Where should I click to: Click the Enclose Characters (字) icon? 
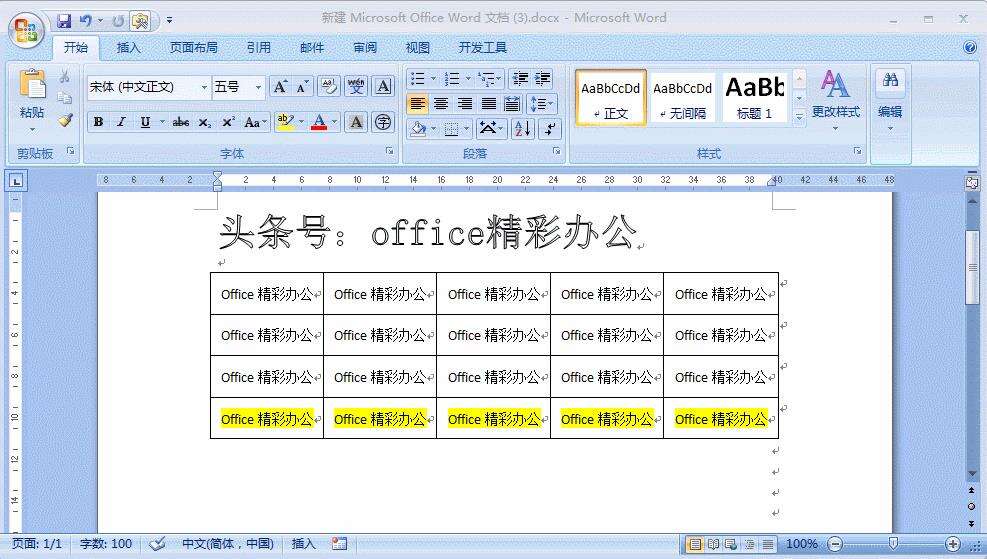[383, 122]
